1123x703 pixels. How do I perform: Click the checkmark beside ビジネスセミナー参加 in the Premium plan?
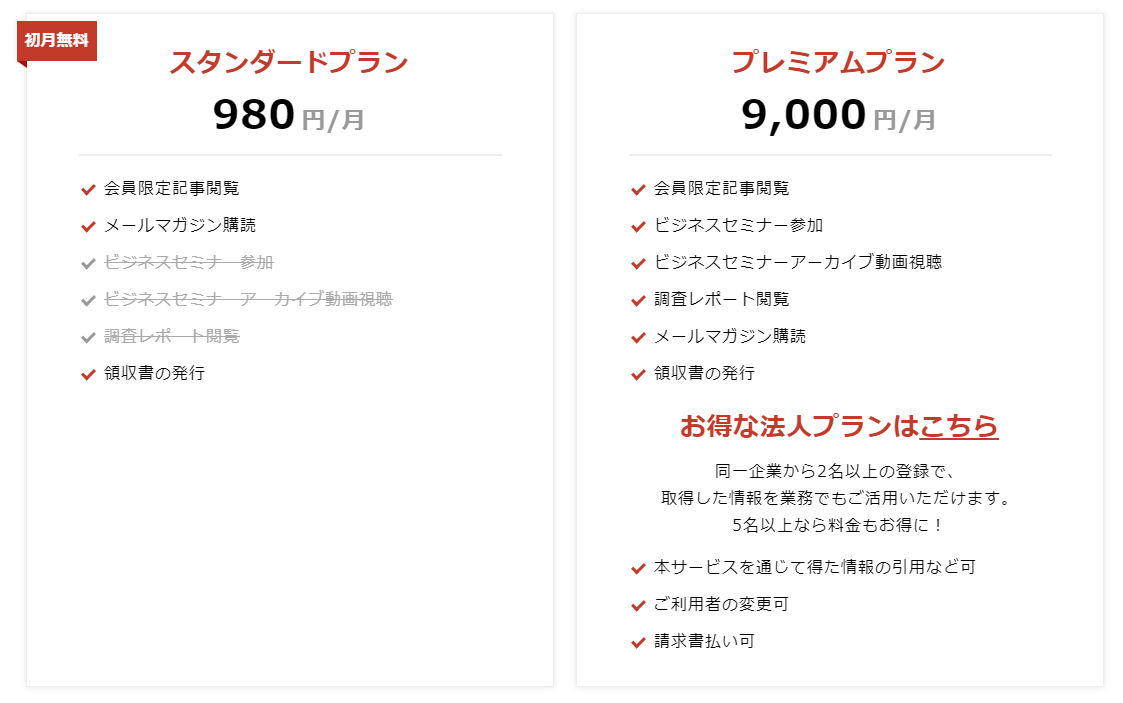(x=638, y=226)
